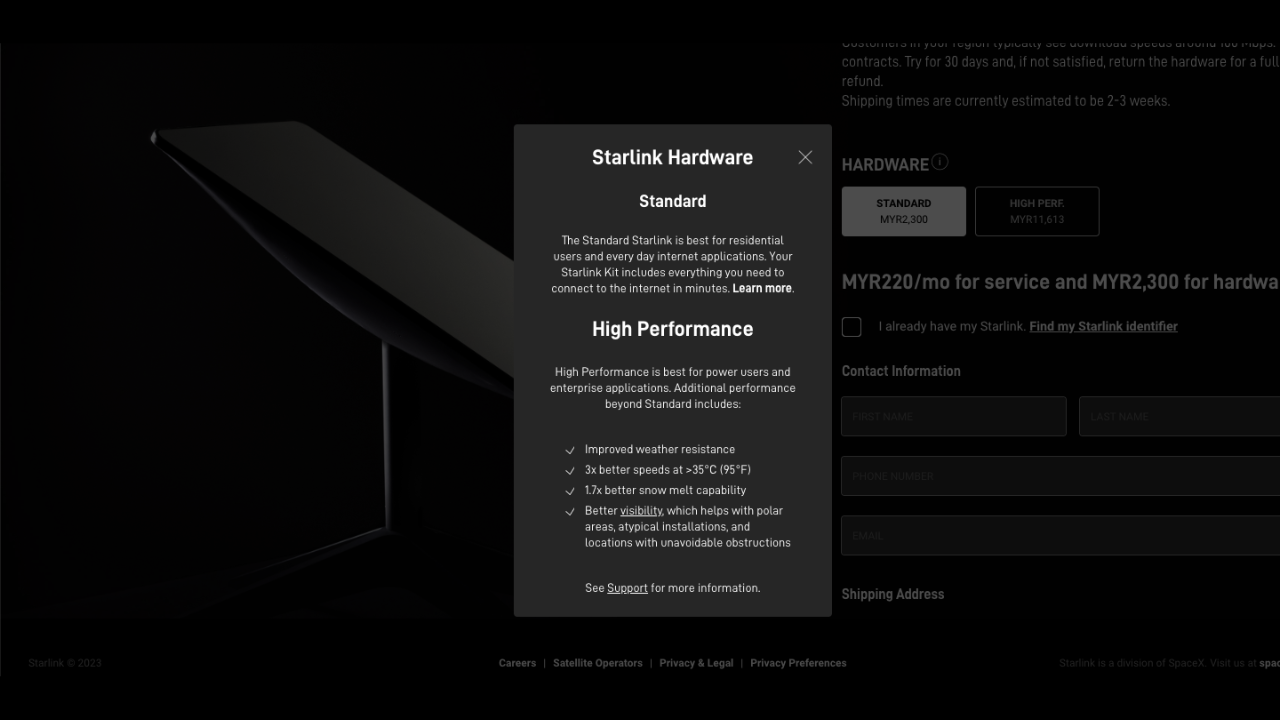Select the High Perf. MYR11,613 option
The height and width of the screenshot is (720, 1280).
point(1037,211)
